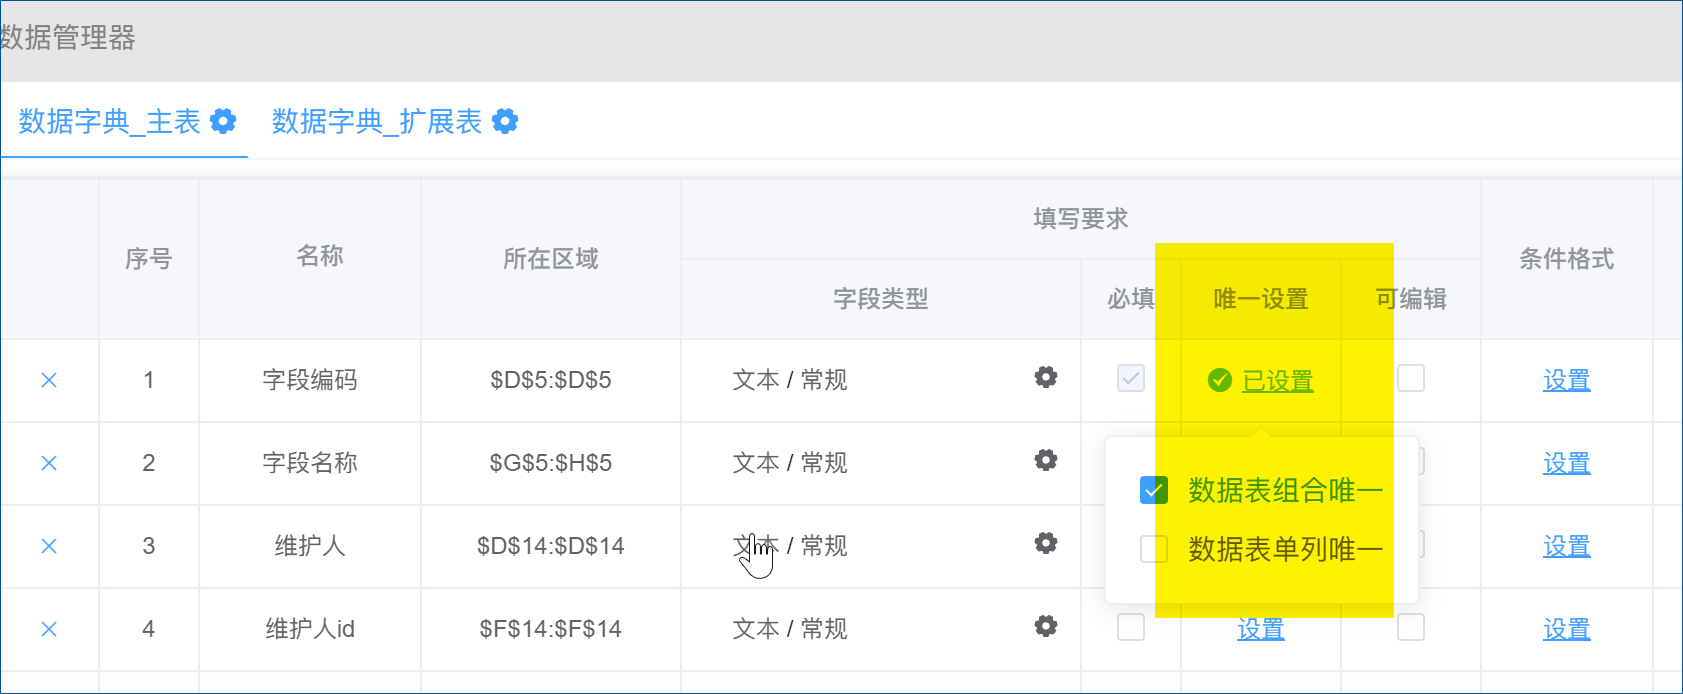1683x694 pixels.
Task: Delete row 3 维护人 with X icon
Action: click(49, 546)
